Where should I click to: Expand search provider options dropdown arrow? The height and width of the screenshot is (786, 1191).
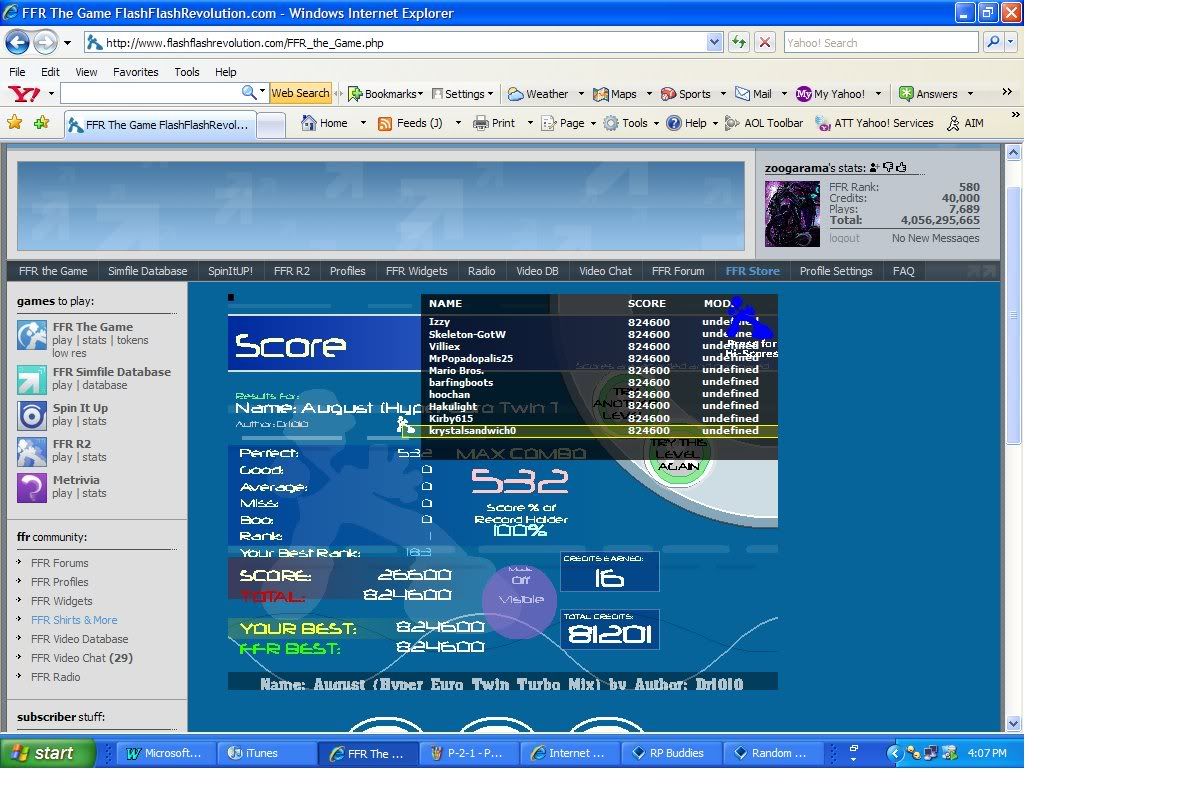click(x=1011, y=43)
